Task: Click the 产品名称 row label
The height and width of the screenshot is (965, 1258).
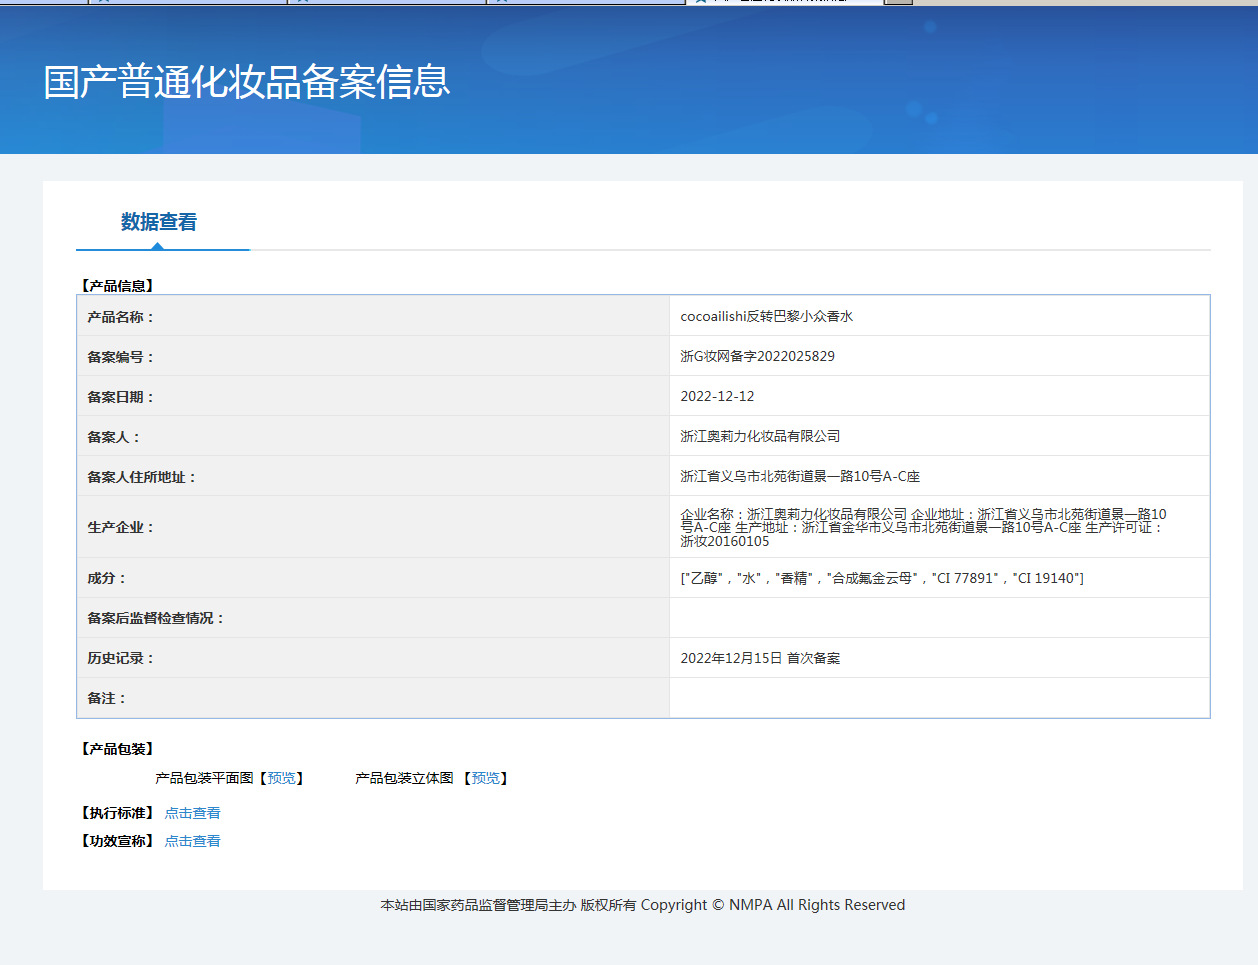Action: click(120, 317)
